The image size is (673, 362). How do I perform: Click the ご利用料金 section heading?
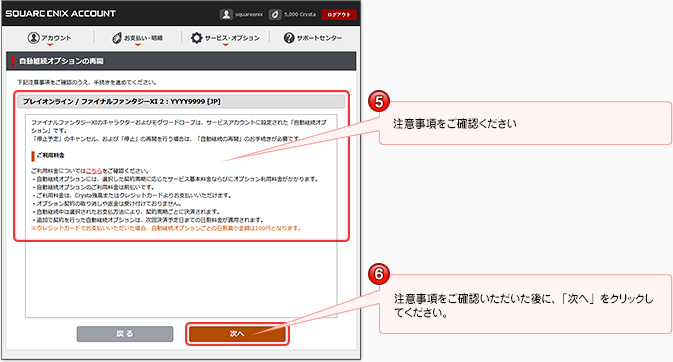pos(51,155)
